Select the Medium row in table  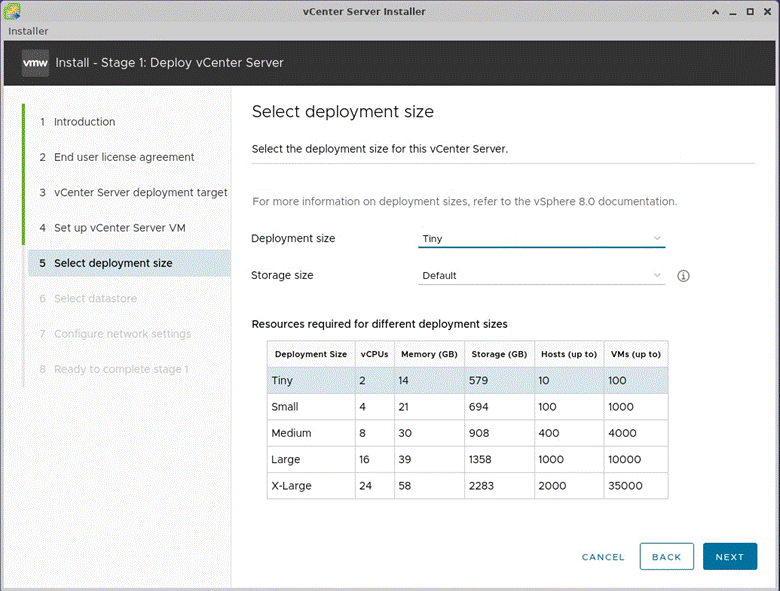468,433
